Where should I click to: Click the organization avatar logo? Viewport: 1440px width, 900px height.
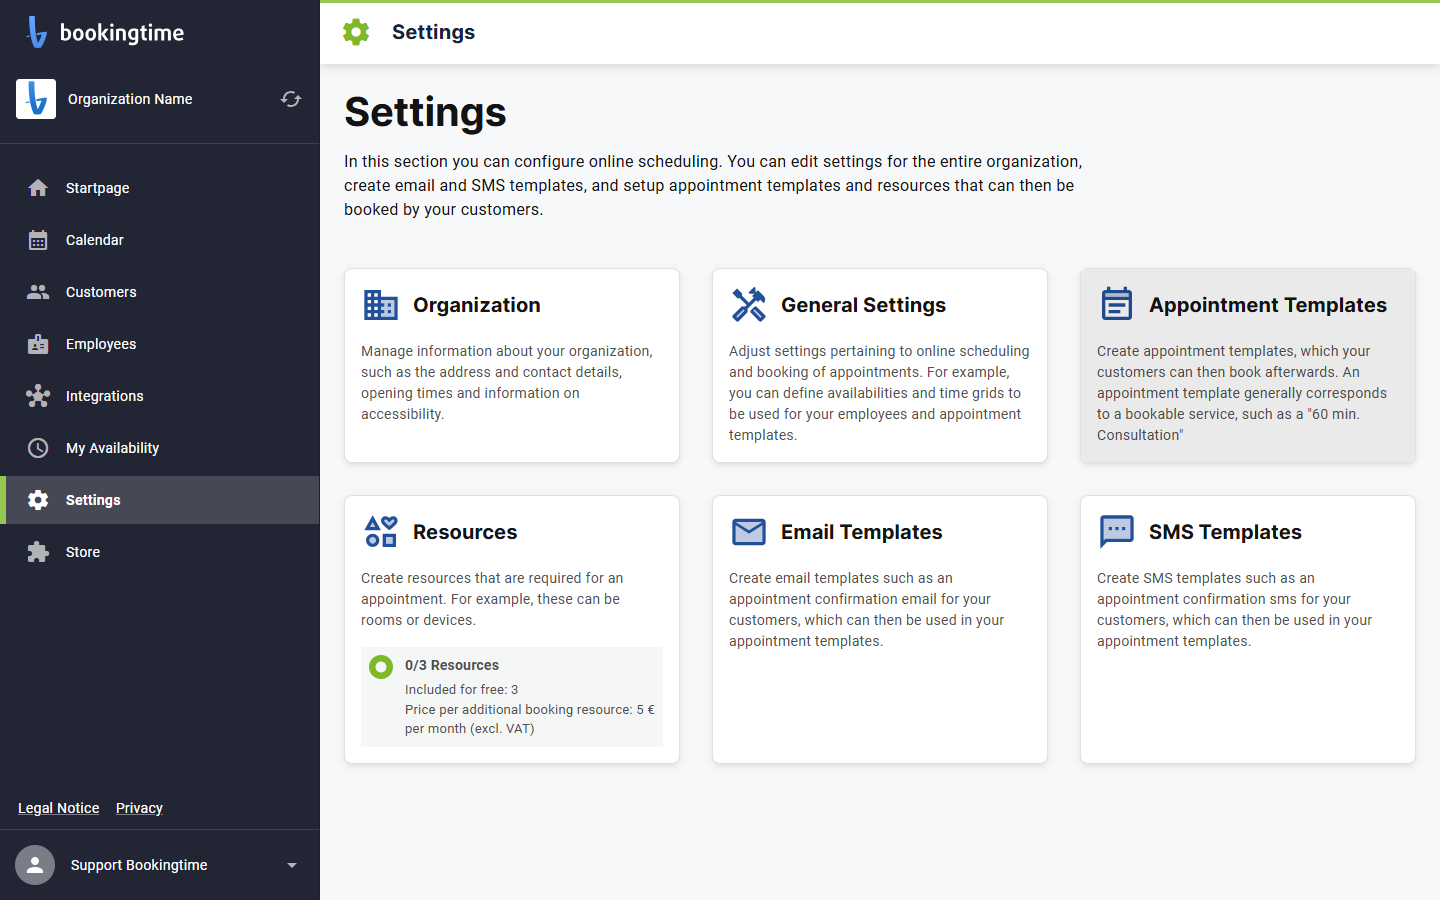tap(36, 99)
